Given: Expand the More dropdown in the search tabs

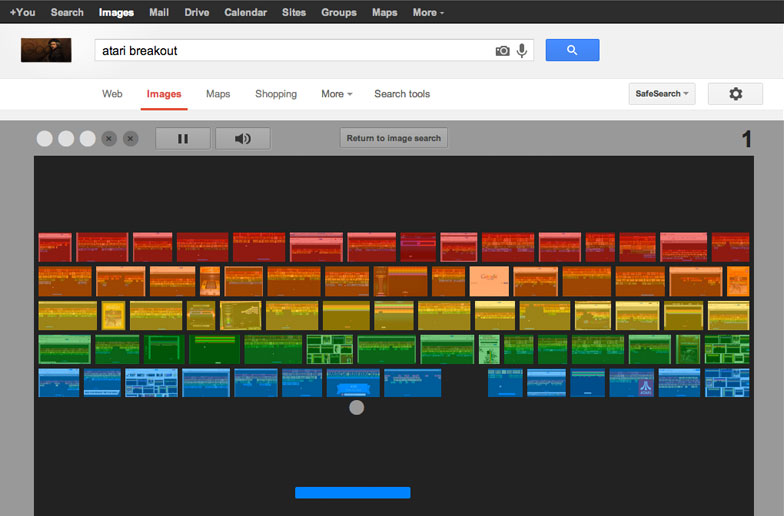Looking at the screenshot, I should point(337,94).
